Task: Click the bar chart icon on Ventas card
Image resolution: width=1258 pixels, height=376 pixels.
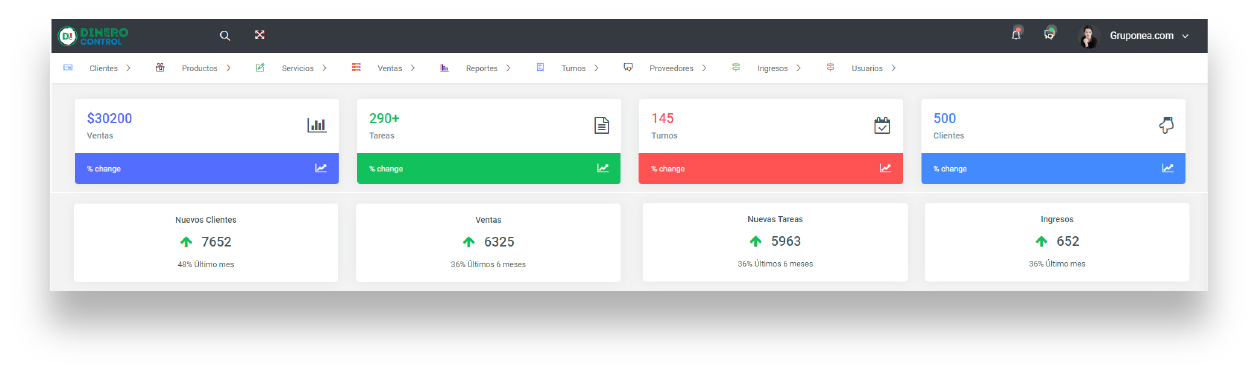Action: click(x=317, y=126)
